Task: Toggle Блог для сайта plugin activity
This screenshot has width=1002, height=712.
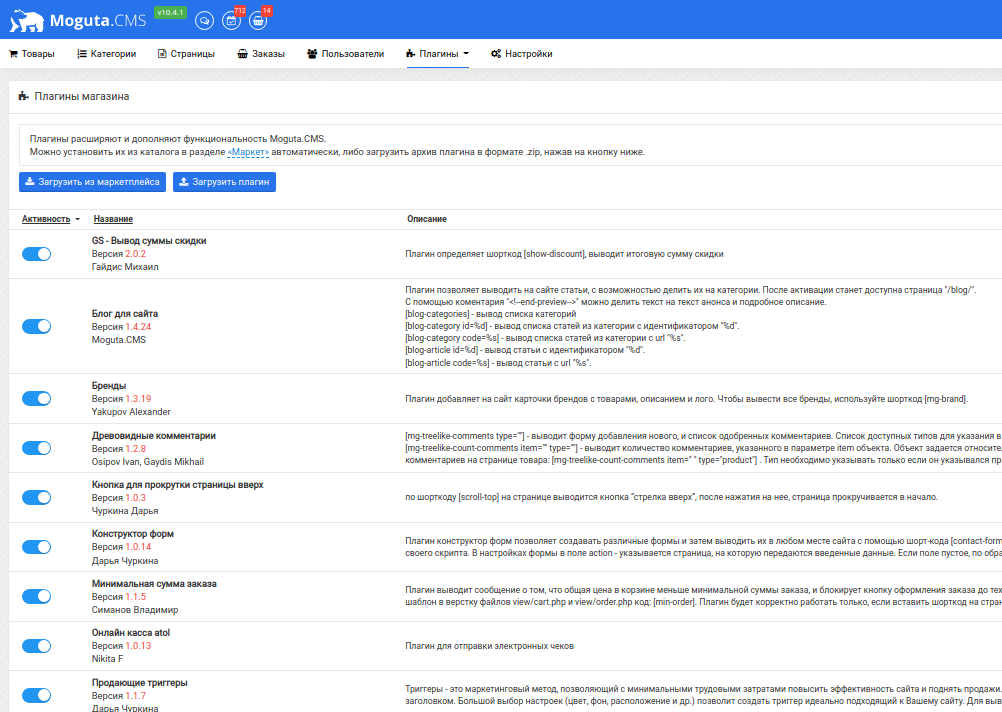Action: 36,327
